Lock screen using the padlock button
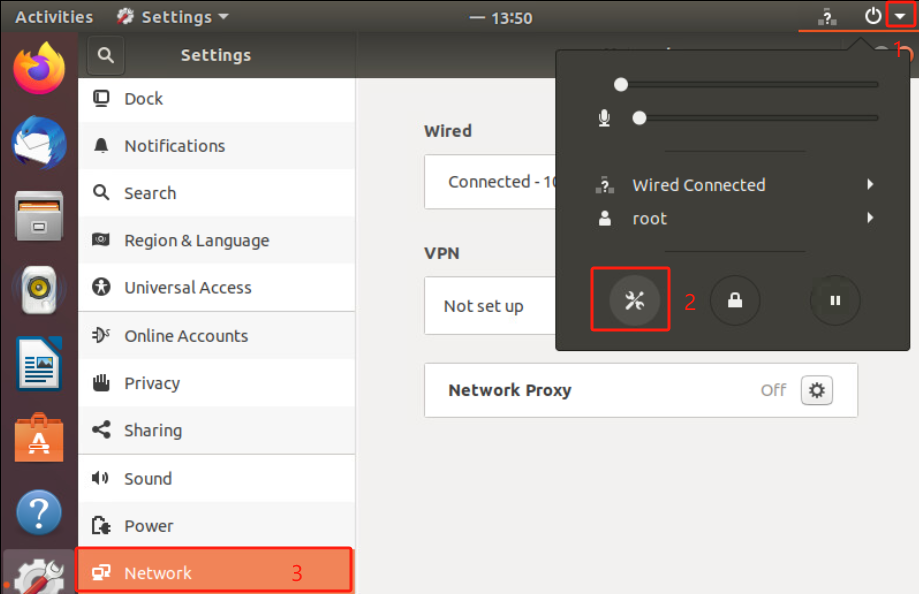The image size is (919, 594). click(735, 301)
